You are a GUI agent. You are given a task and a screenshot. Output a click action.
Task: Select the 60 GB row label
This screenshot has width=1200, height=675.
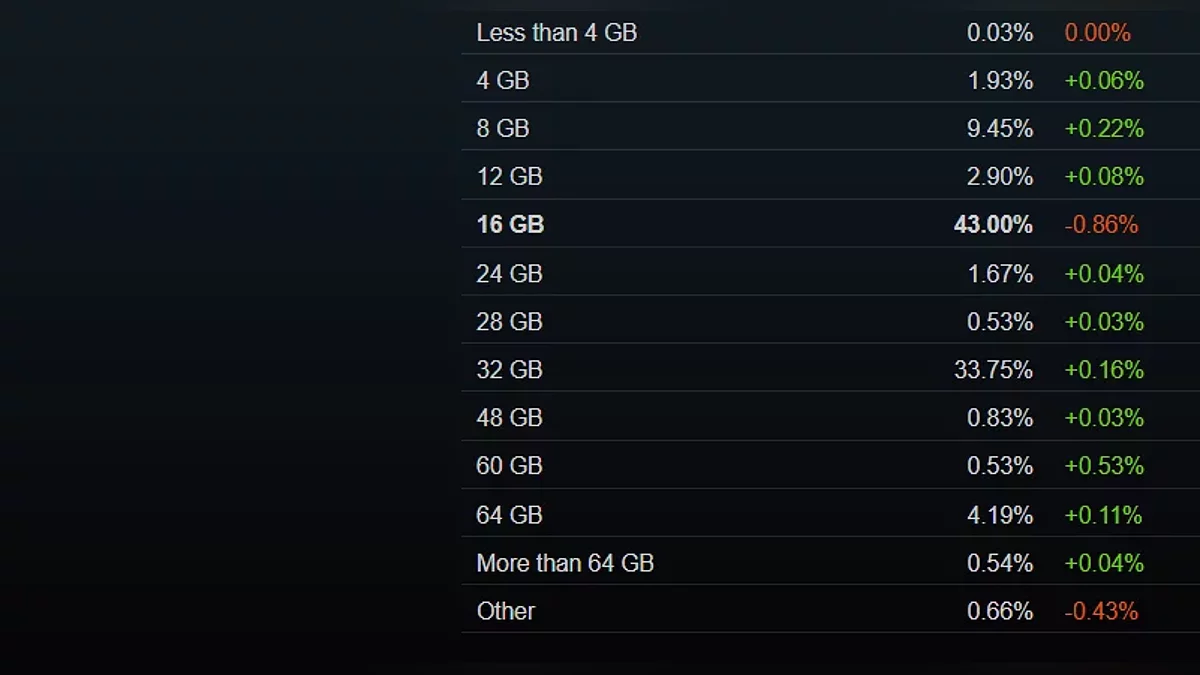click(509, 466)
